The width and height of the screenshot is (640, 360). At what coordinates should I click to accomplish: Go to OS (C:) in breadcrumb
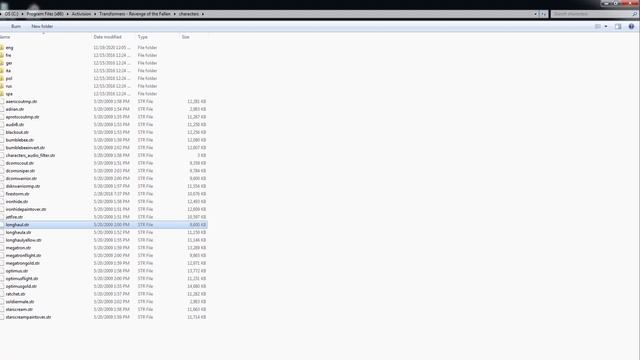pyautogui.click(x=11, y=14)
